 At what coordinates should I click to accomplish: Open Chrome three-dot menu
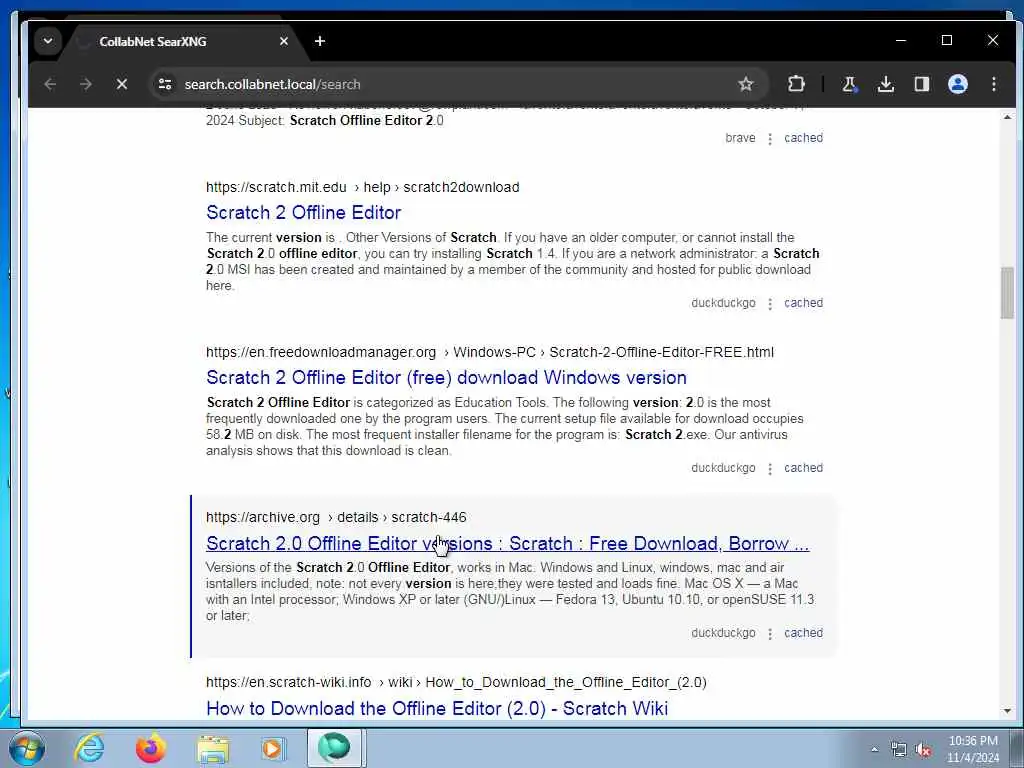coord(993,84)
